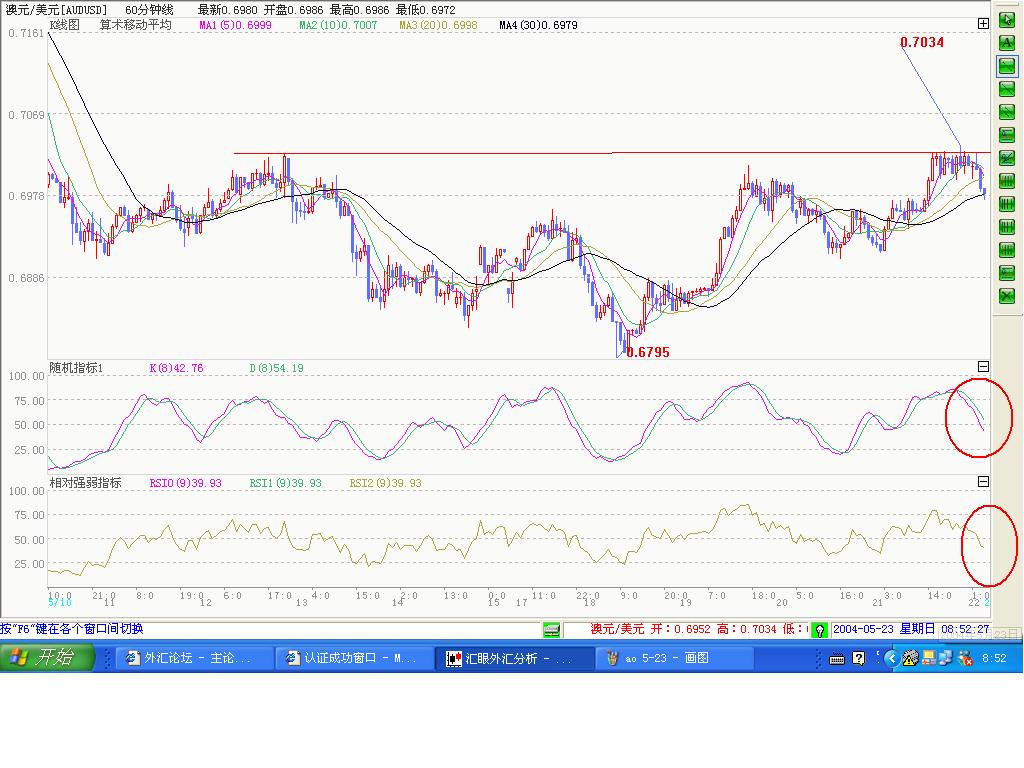Image resolution: width=1024 pixels, height=768 pixels.
Task: Click the horizontal lines tool above the delete X tool
Action: 1007,272
